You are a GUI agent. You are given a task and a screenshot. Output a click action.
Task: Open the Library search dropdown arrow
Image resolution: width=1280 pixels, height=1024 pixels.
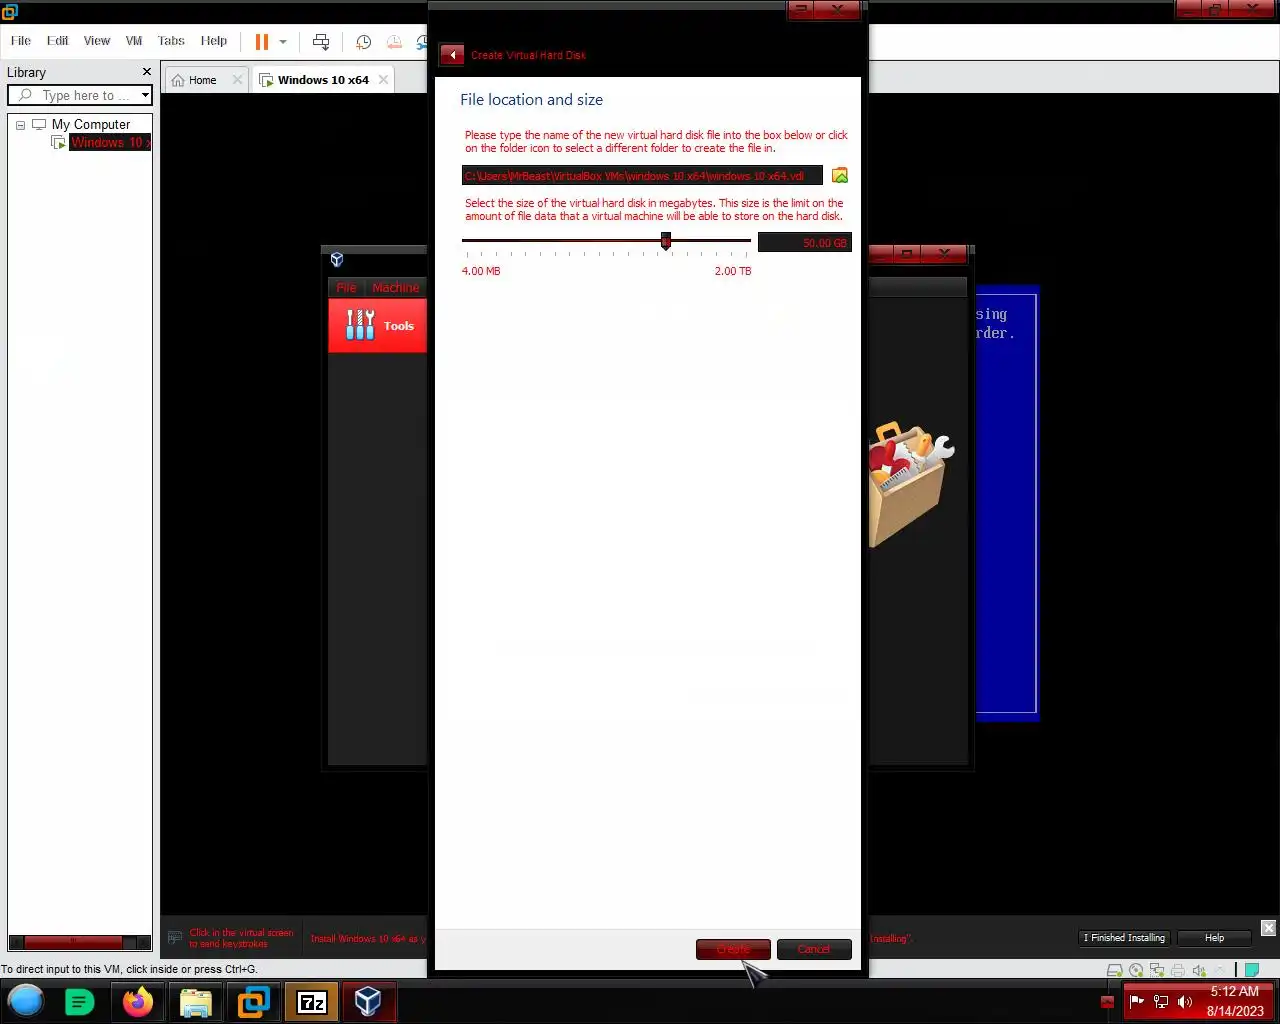click(x=145, y=95)
